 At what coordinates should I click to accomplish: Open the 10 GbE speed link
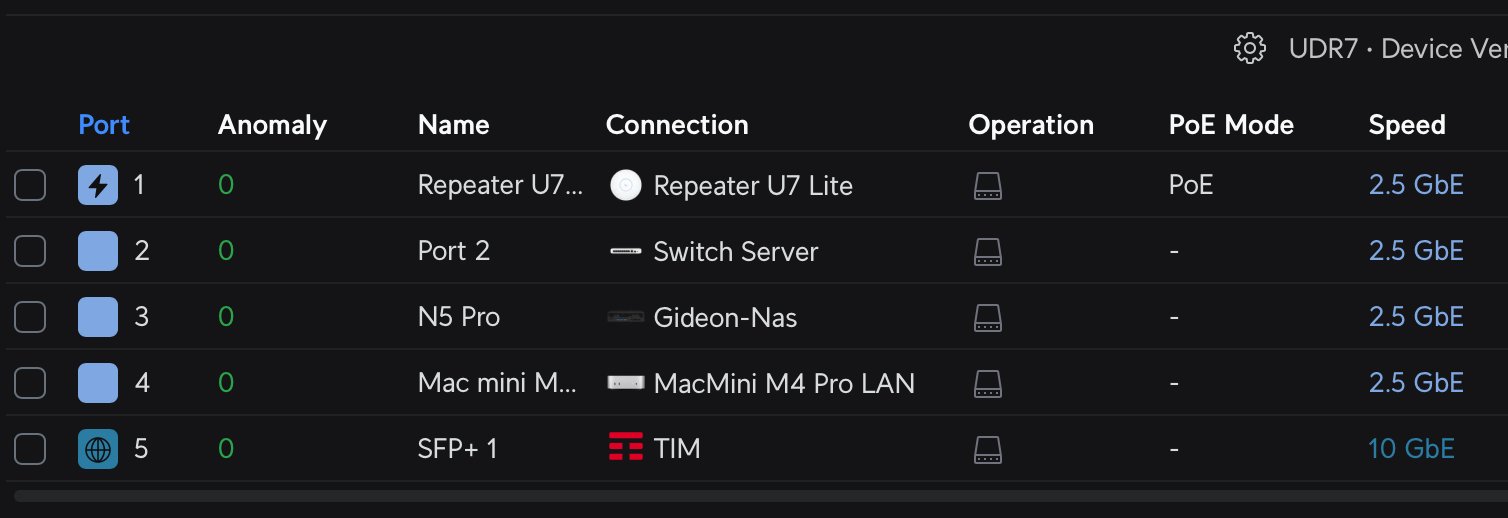pos(1411,449)
